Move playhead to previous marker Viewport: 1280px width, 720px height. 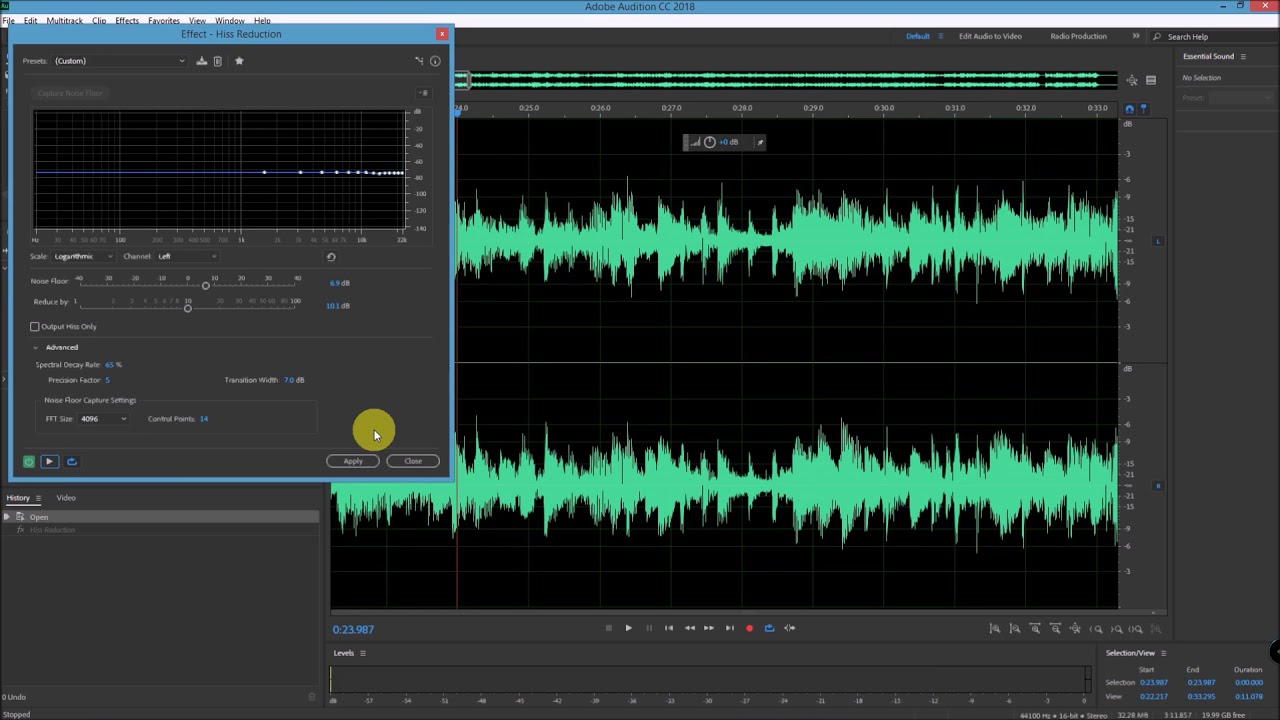coord(669,628)
